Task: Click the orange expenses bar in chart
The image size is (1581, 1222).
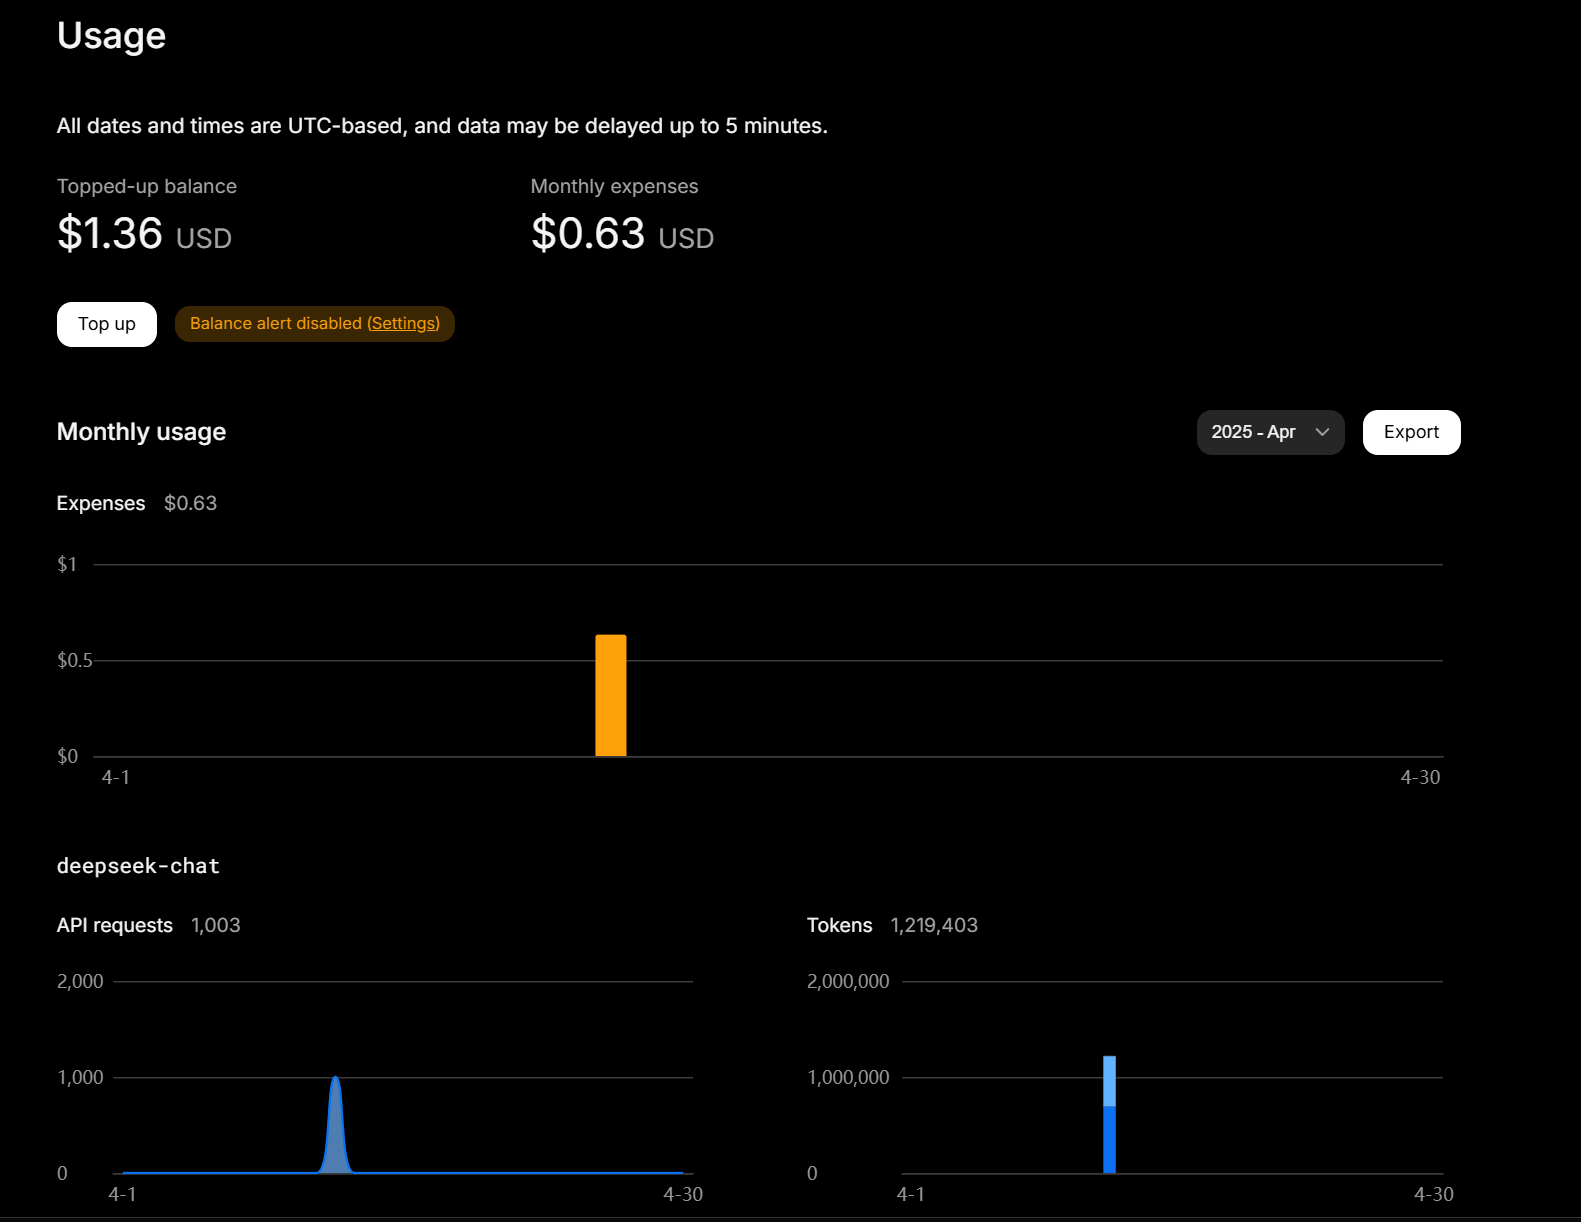Action: (x=610, y=696)
